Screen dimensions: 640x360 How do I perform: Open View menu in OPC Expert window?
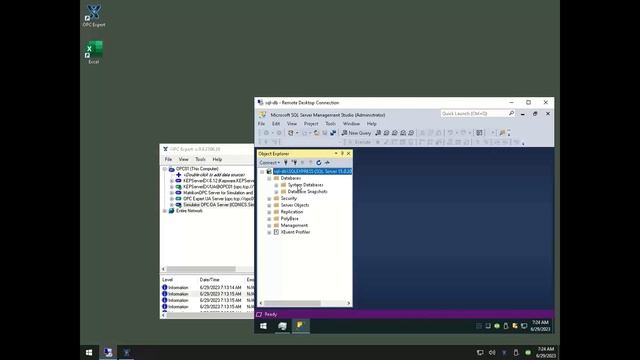point(184,159)
